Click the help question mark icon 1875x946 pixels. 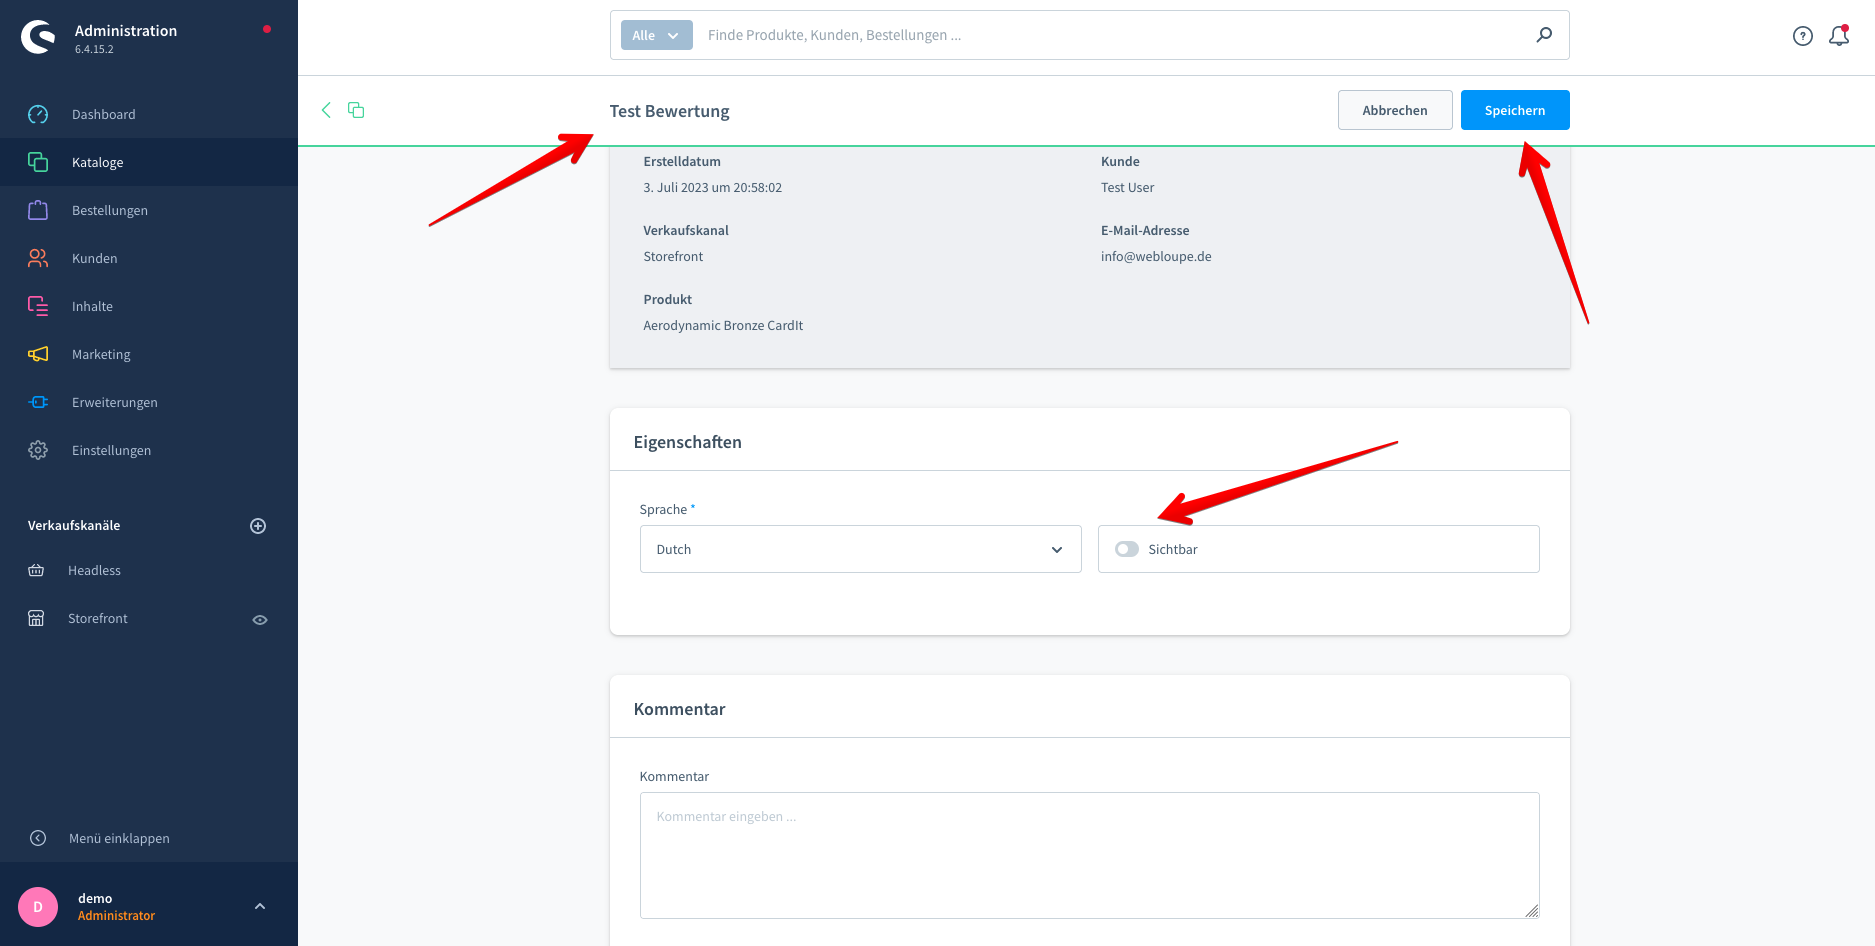[1802, 36]
